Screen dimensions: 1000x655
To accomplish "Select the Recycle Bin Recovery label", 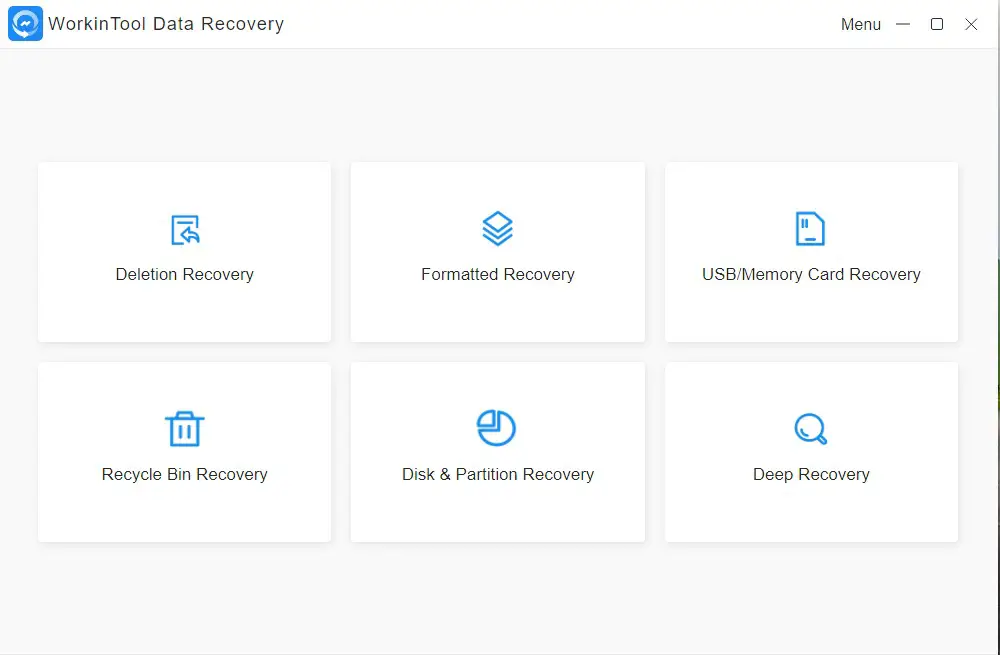I will tap(184, 475).
